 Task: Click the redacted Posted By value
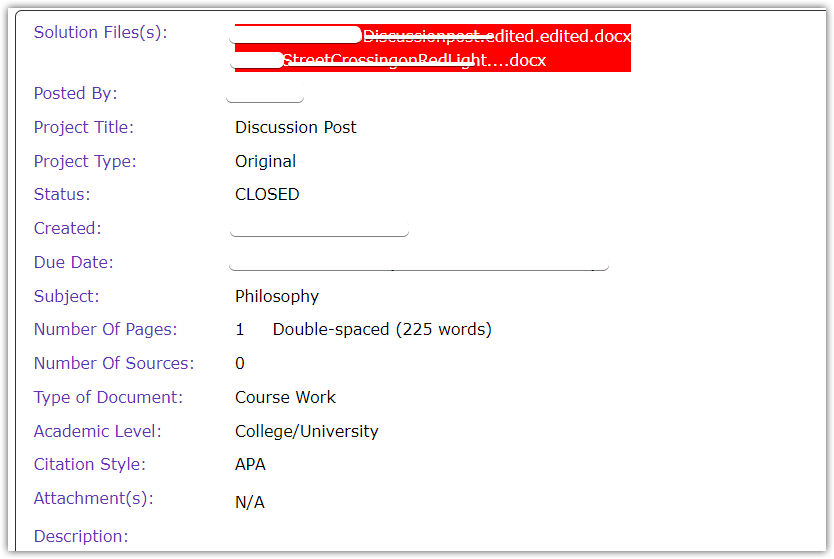(265, 93)
